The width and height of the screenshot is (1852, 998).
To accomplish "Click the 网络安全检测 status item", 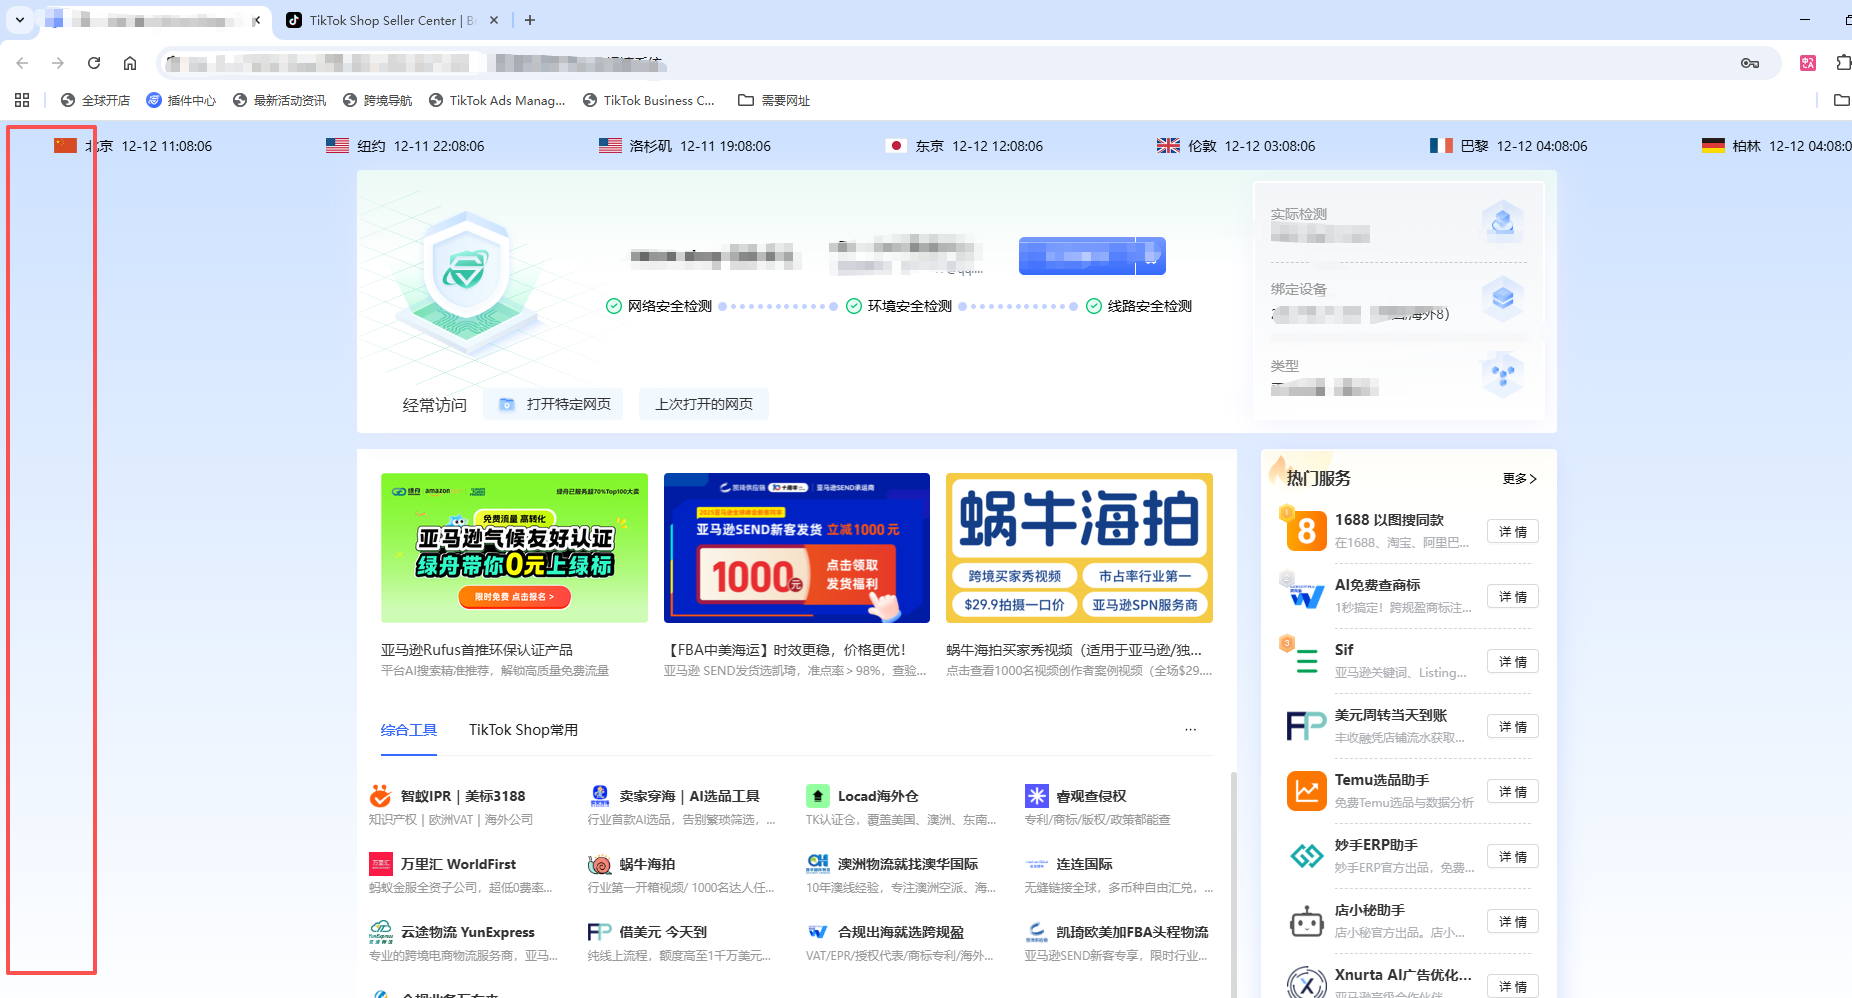I will (x=660, y=306).
